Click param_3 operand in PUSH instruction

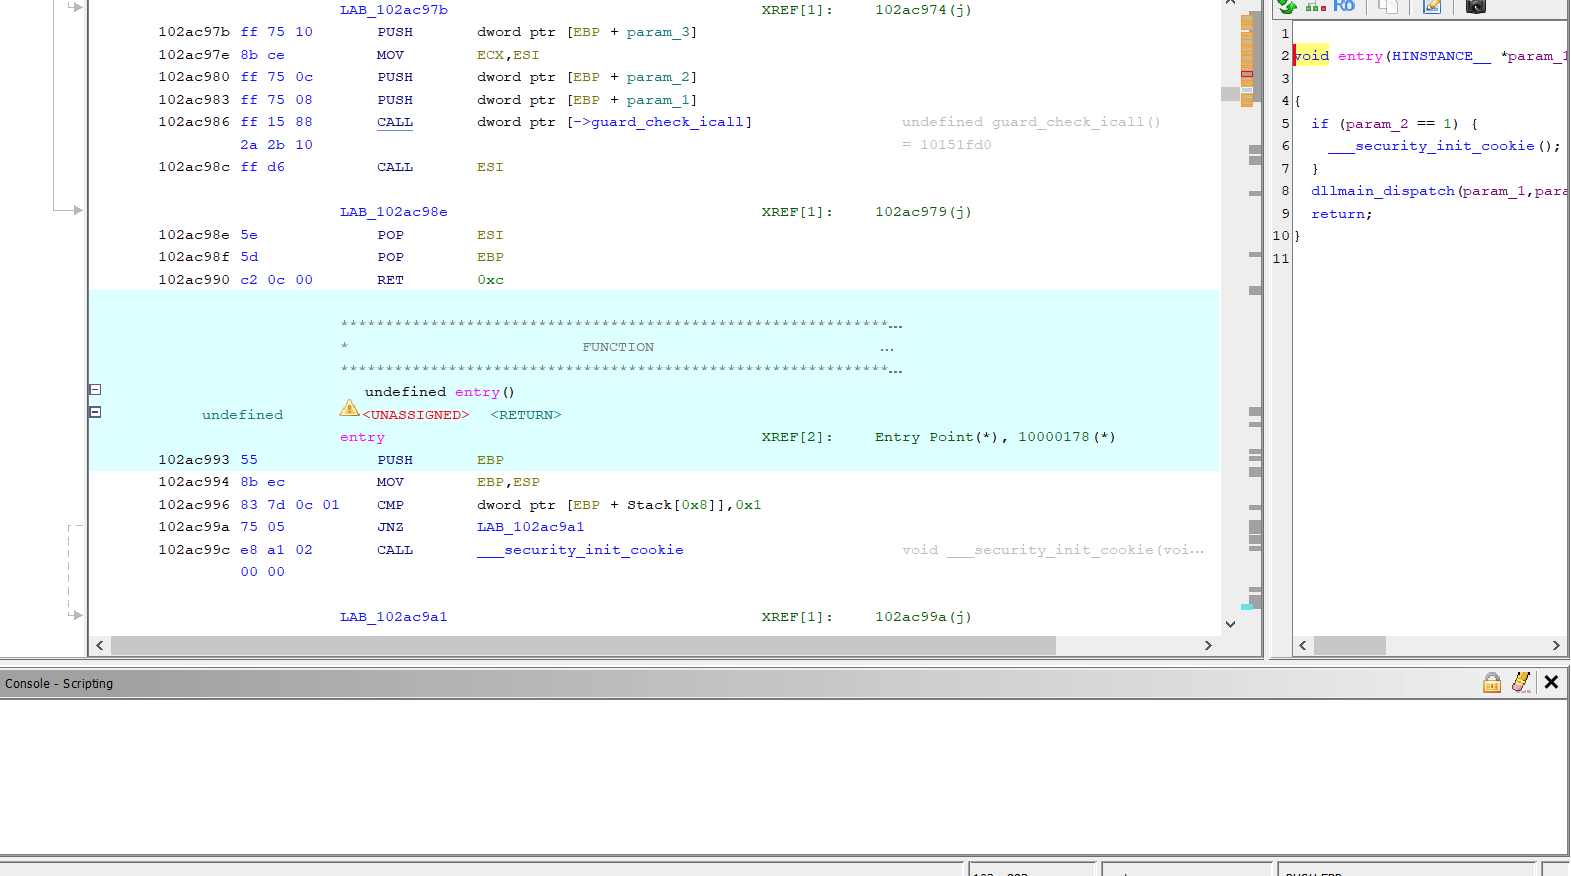[x=658, y=32]
